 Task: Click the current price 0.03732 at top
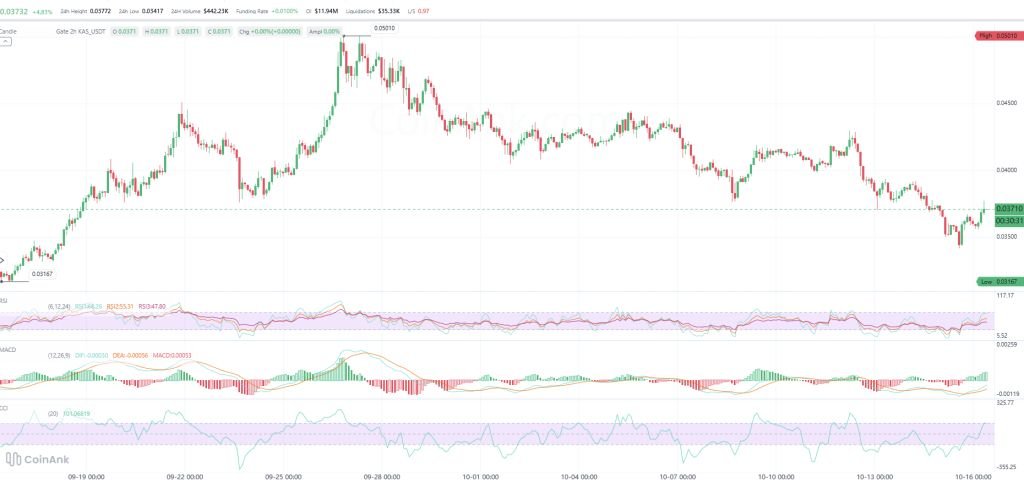pyautogui.click(x=12, y=11)
